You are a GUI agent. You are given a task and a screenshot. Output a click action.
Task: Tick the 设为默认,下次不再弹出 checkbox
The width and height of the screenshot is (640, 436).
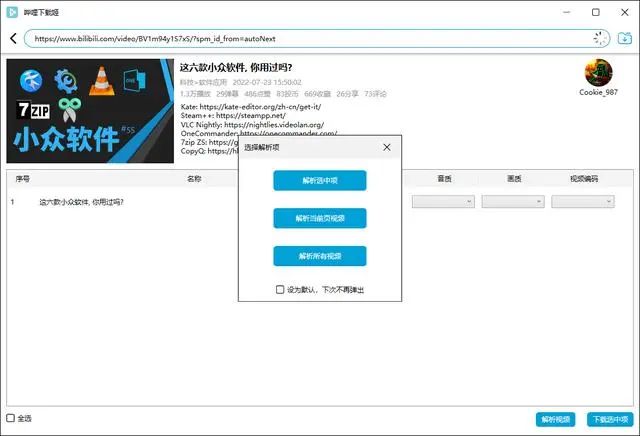[280, 289]
